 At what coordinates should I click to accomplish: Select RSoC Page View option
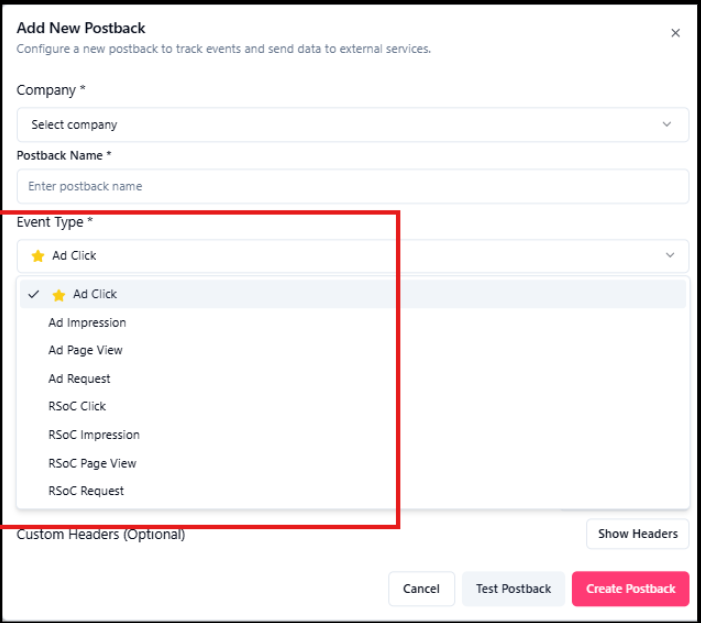coord(92,463)
